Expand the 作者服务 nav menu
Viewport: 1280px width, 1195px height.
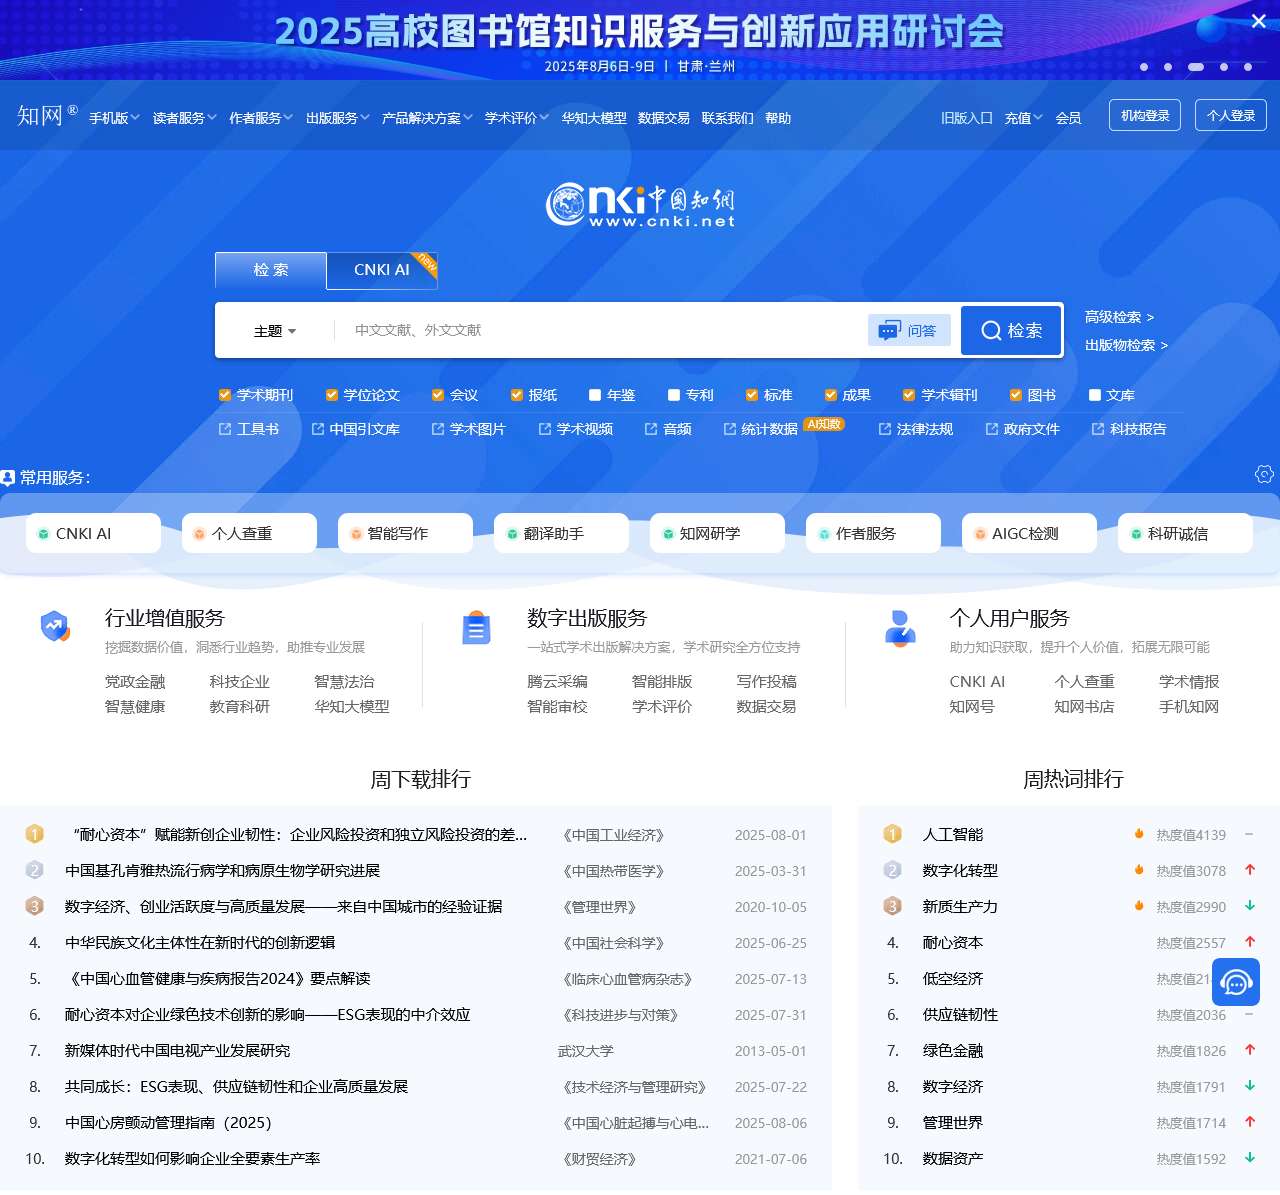point(261,118)
